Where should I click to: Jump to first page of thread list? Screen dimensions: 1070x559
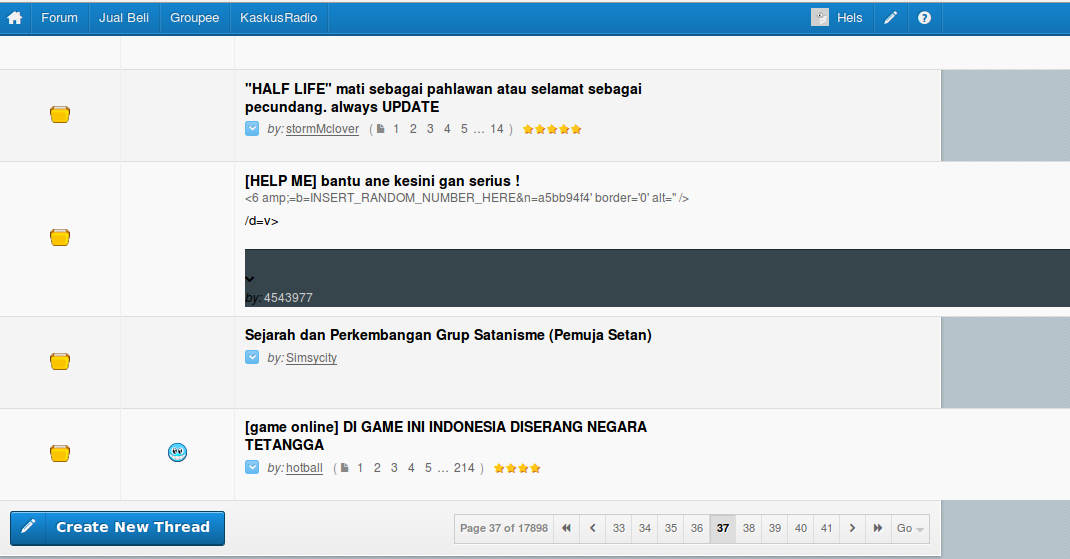point(566,528)
